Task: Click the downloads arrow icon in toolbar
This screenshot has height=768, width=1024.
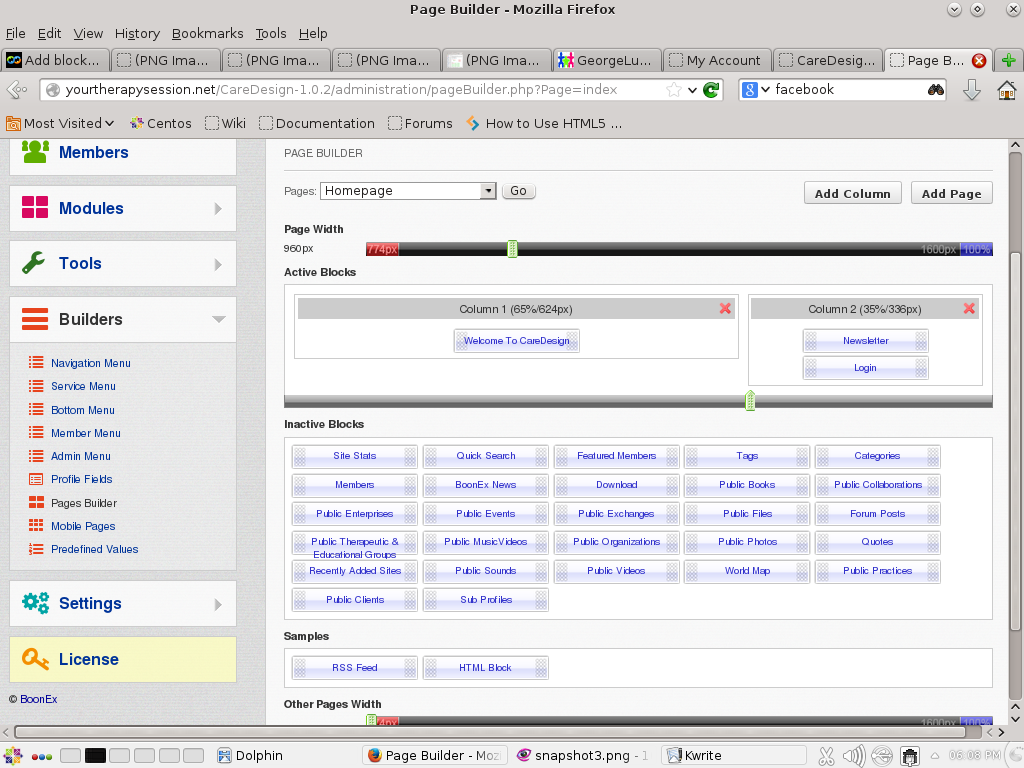Action: (x=971, y=90)
